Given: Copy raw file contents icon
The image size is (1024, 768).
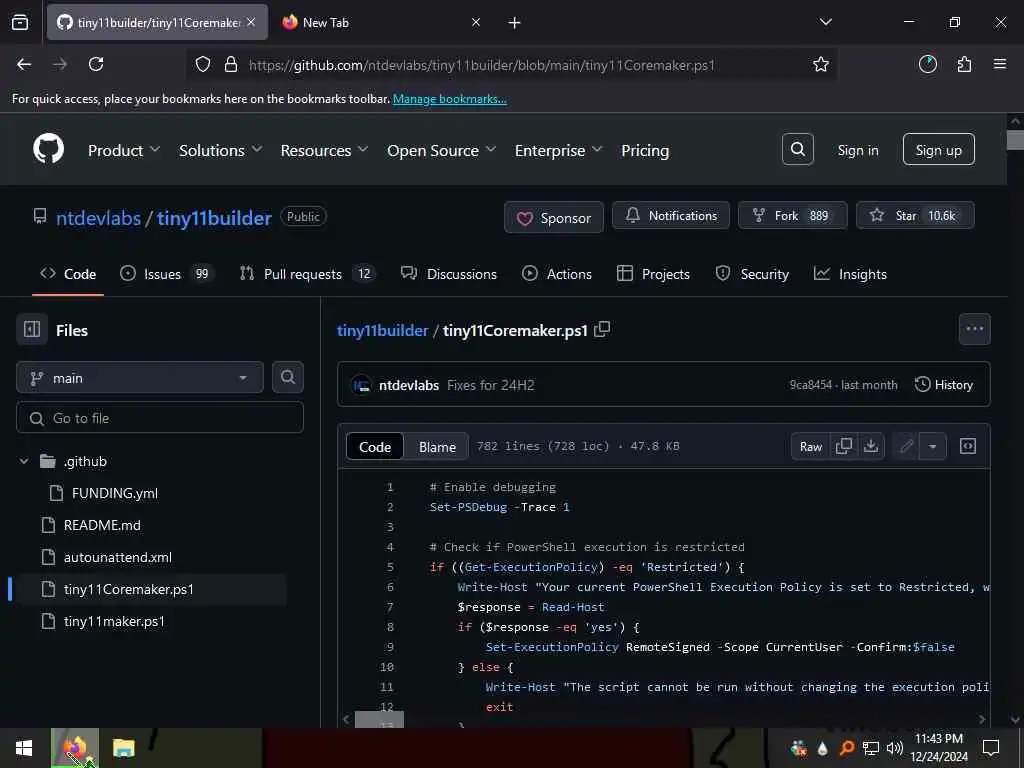Looking at the screenshot, I should pyautogui.click(x=844, y=446).
